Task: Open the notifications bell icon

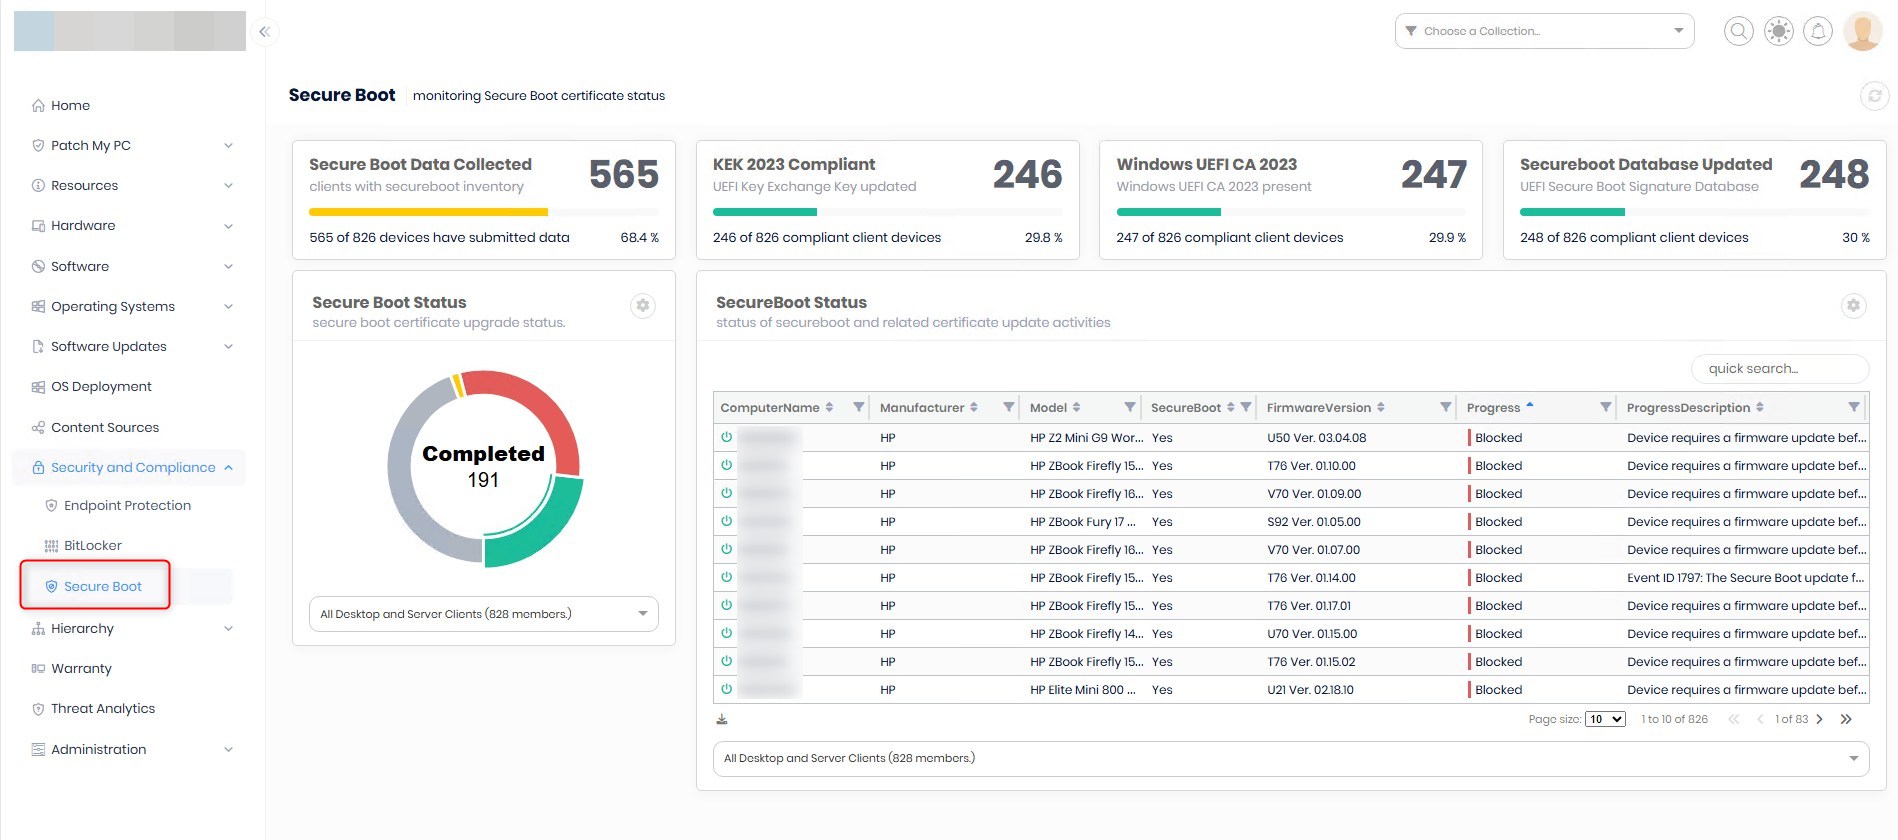Action: [x=1818, y=31]
